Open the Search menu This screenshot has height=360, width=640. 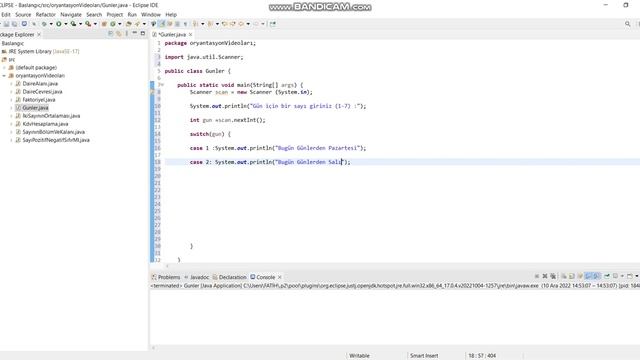(94, 14)
